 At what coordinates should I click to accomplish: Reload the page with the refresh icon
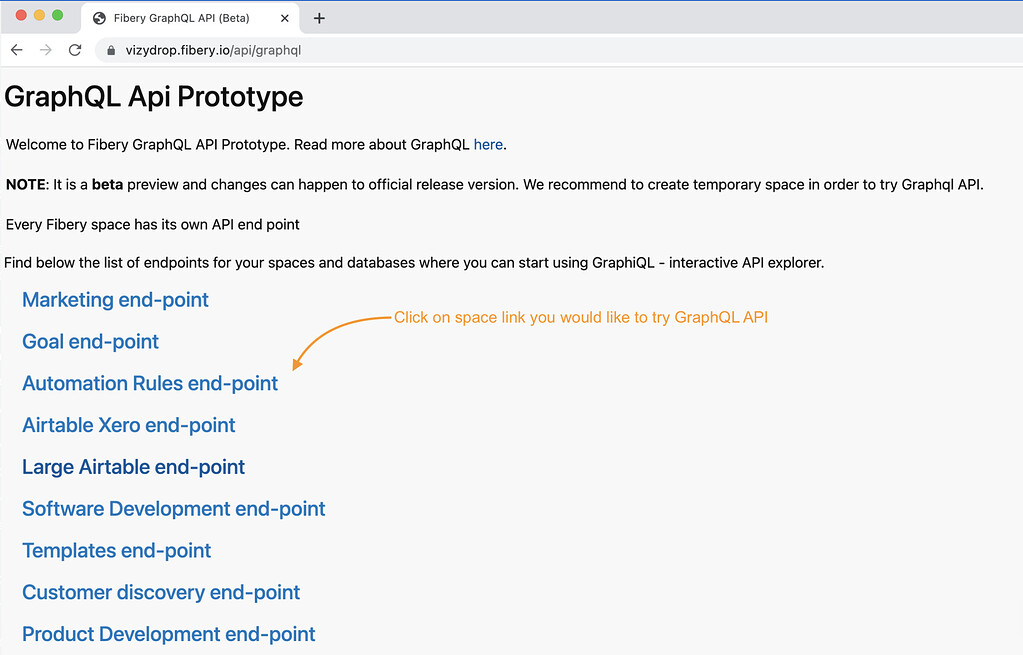coord(74,49)
